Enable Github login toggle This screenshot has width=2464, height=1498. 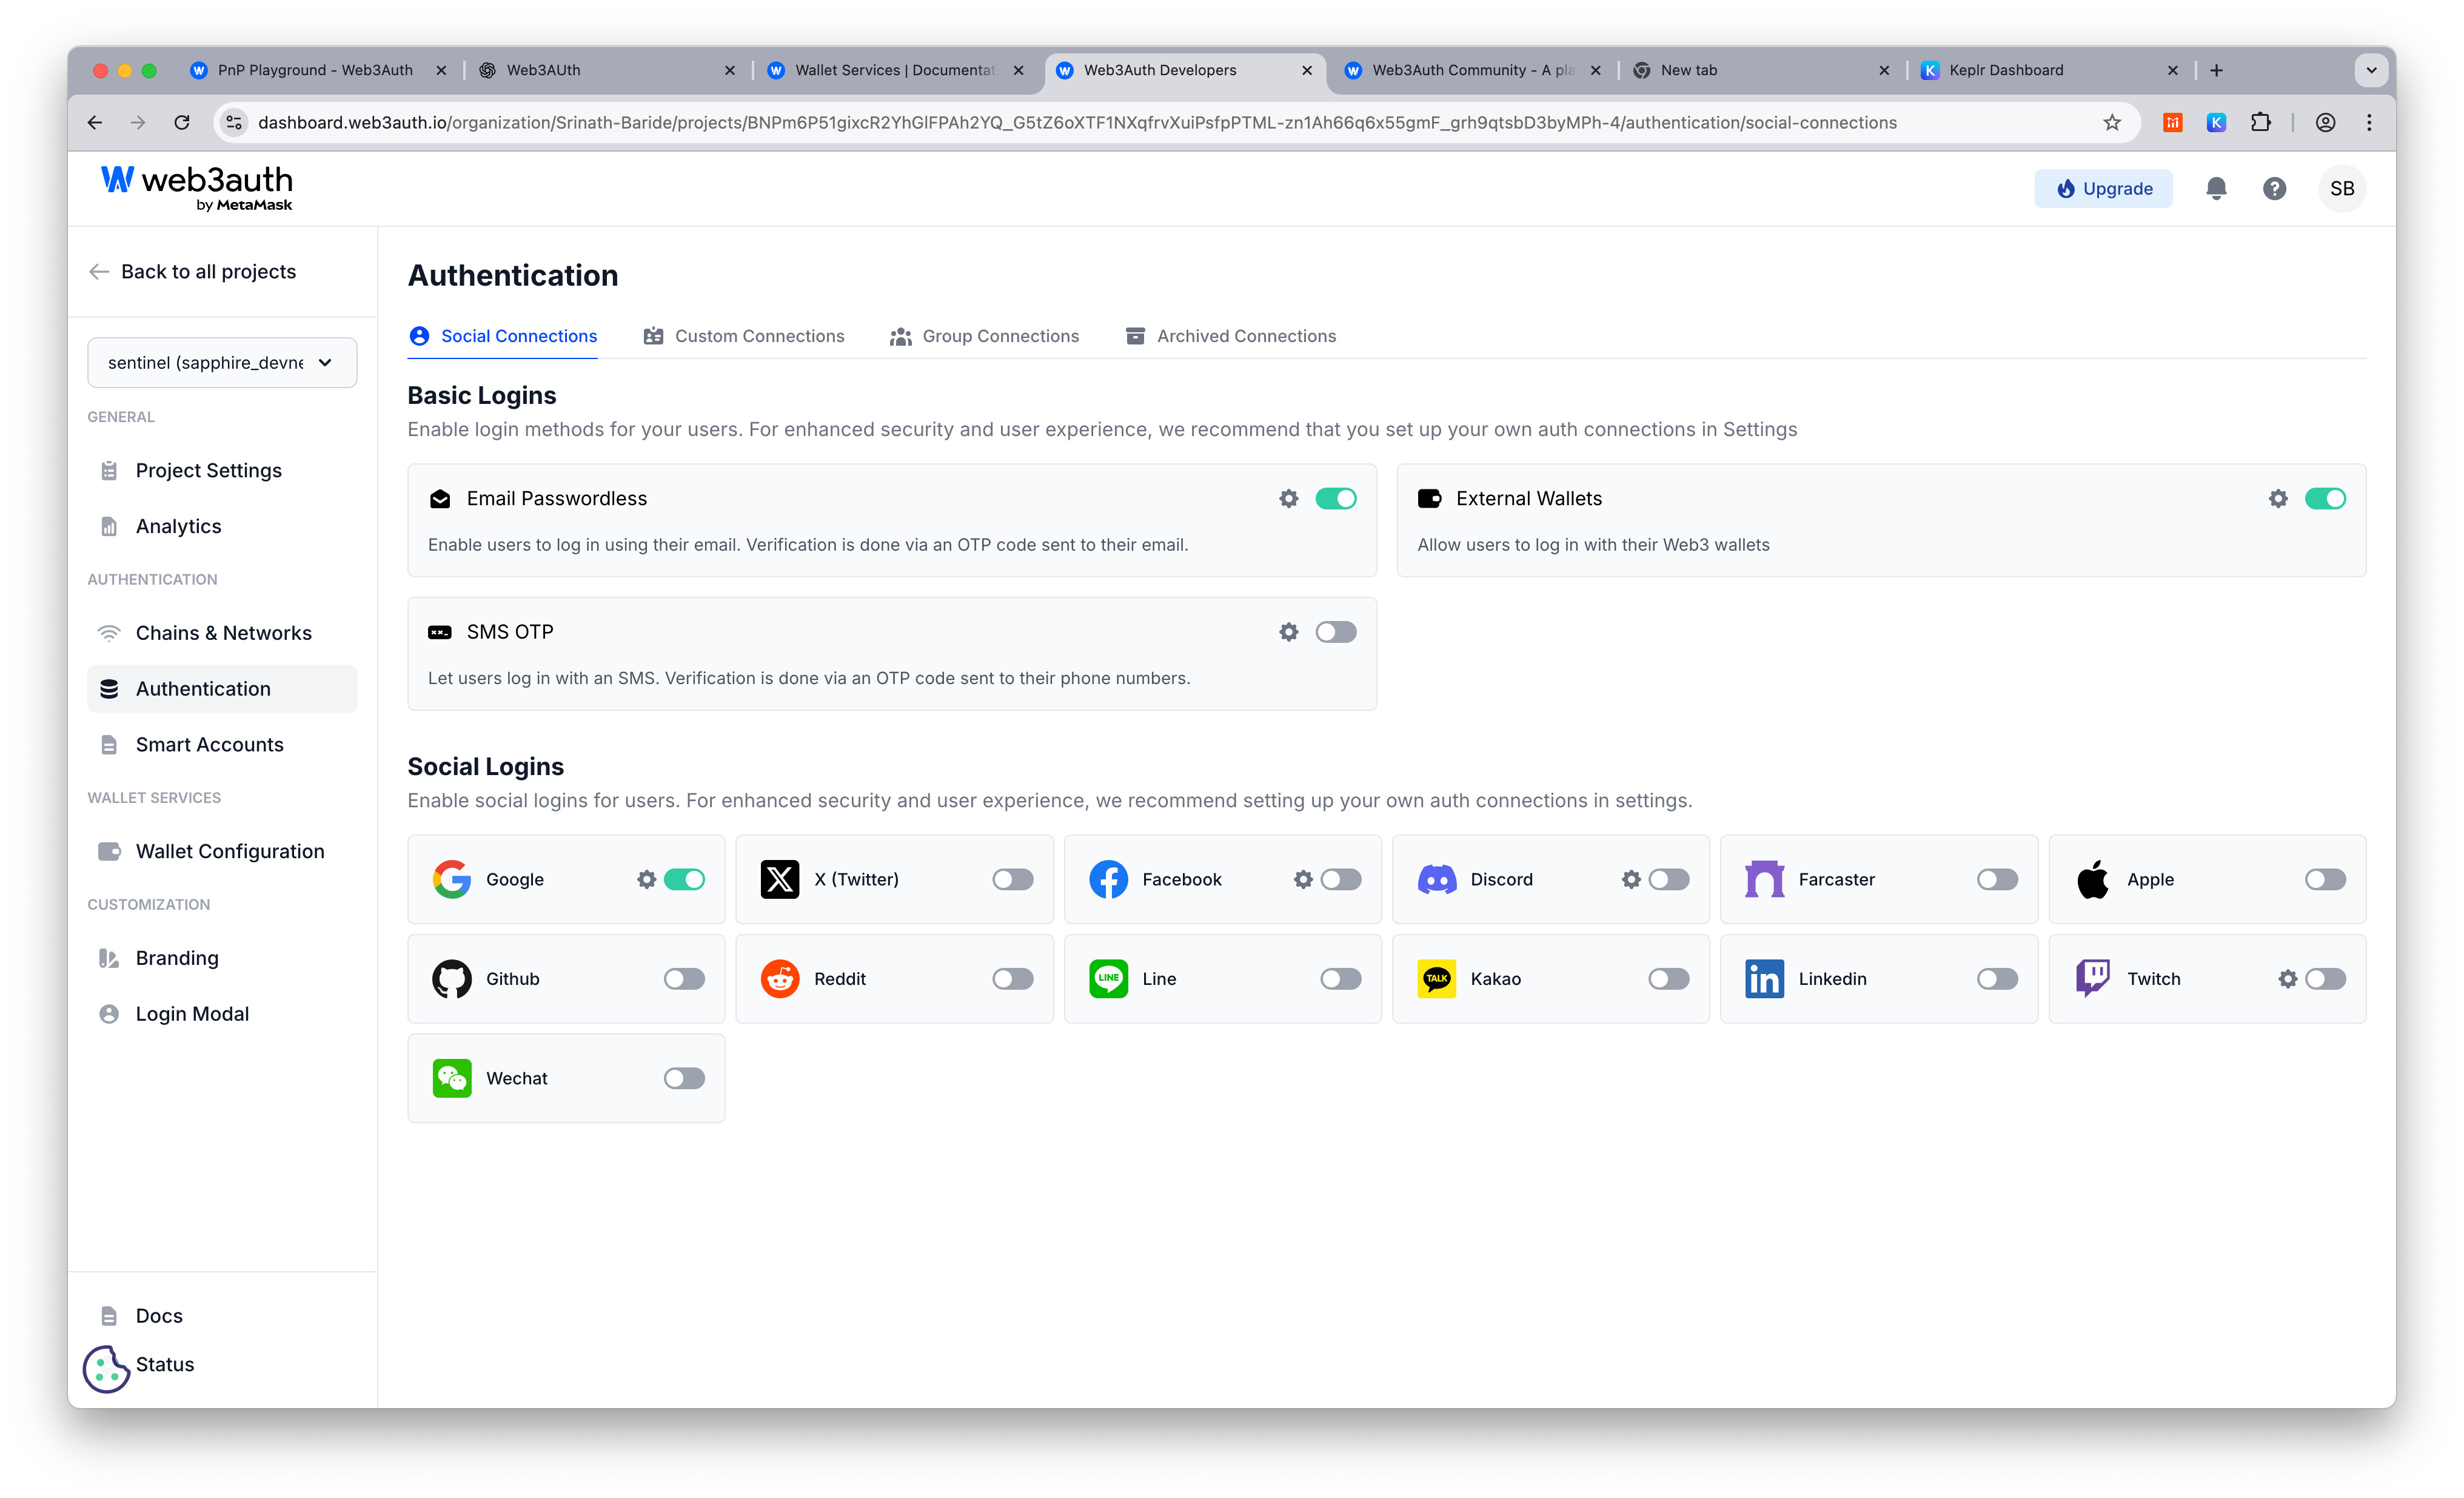685,979
